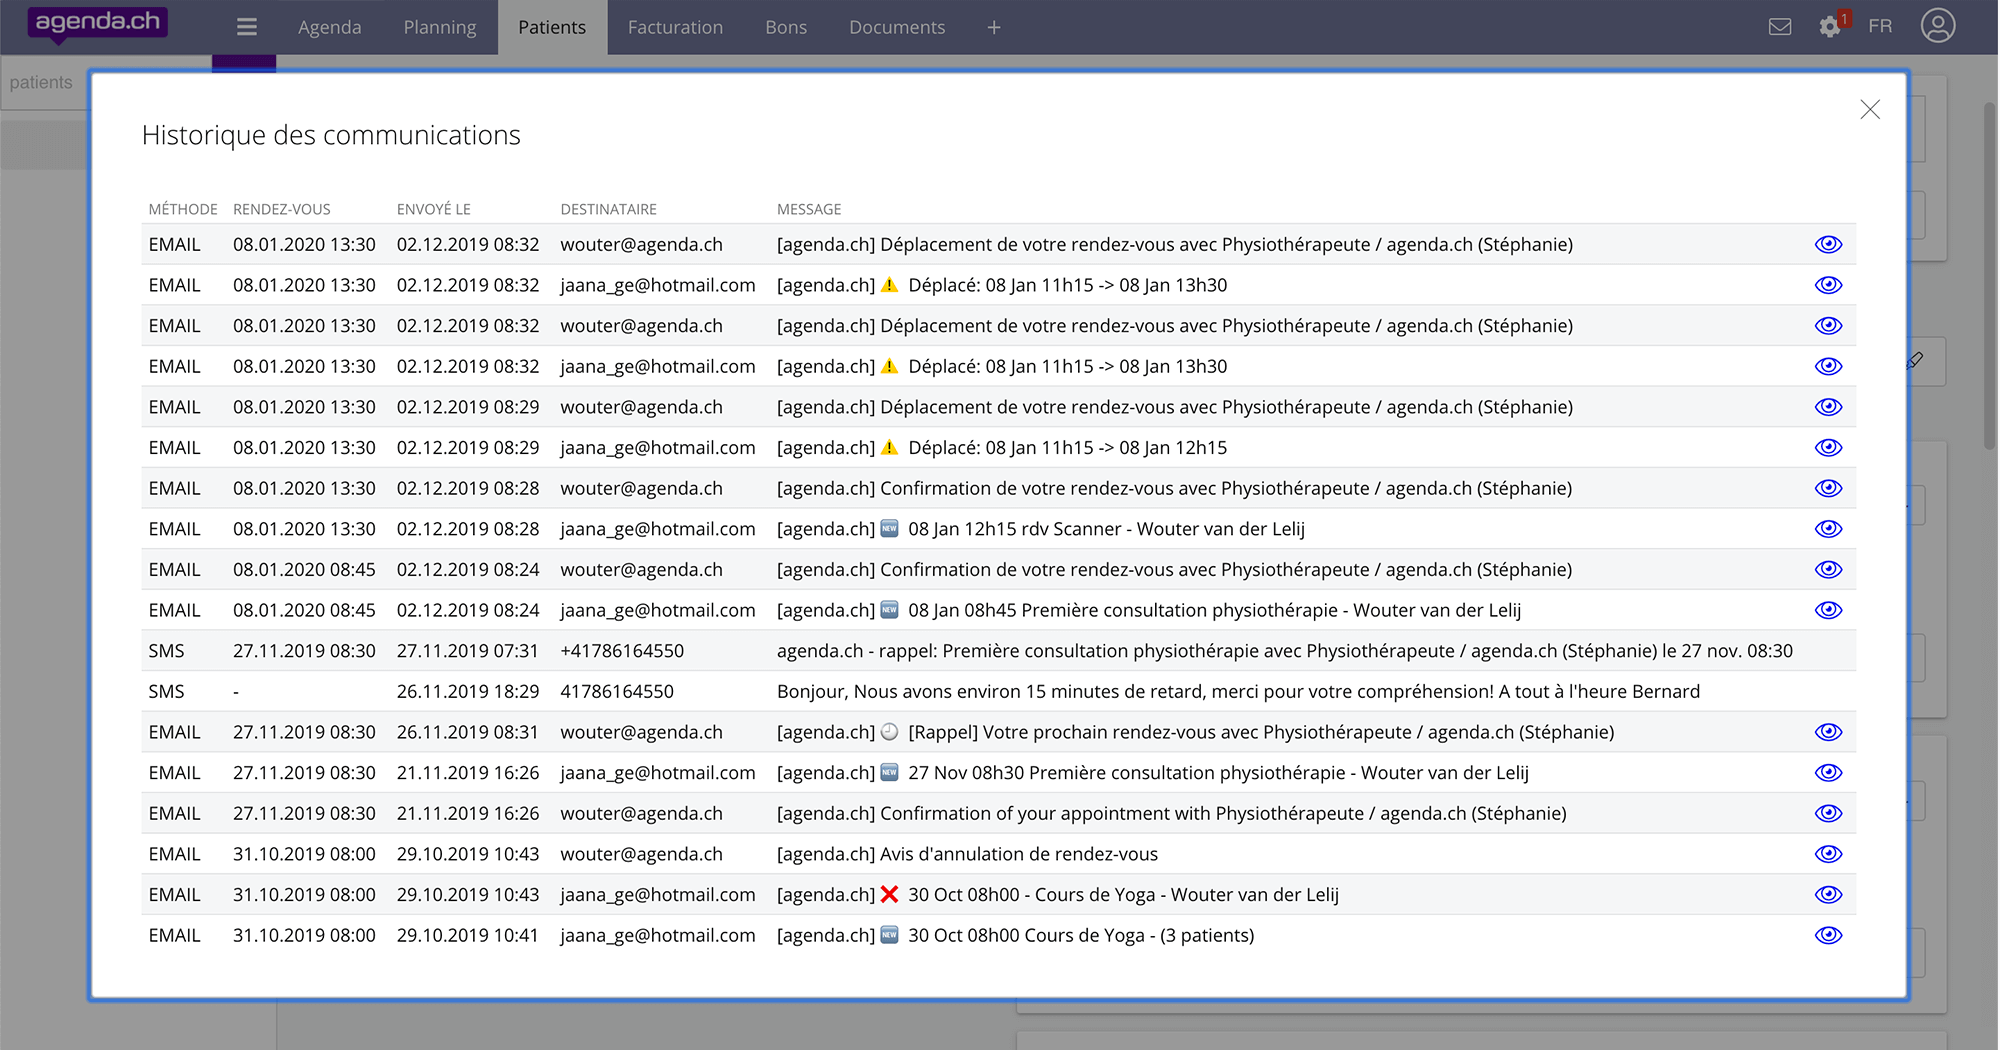View the Rappel prochain rendez-vous email

(x=1828, y=732)
